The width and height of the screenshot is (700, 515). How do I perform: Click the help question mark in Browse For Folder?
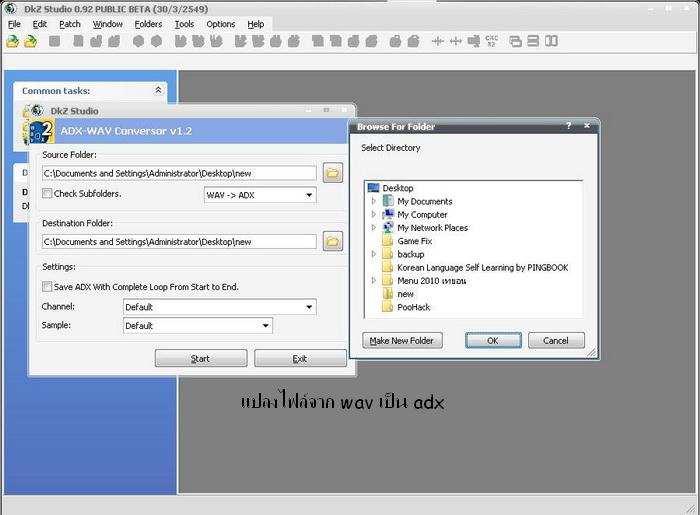coord(568,126)
